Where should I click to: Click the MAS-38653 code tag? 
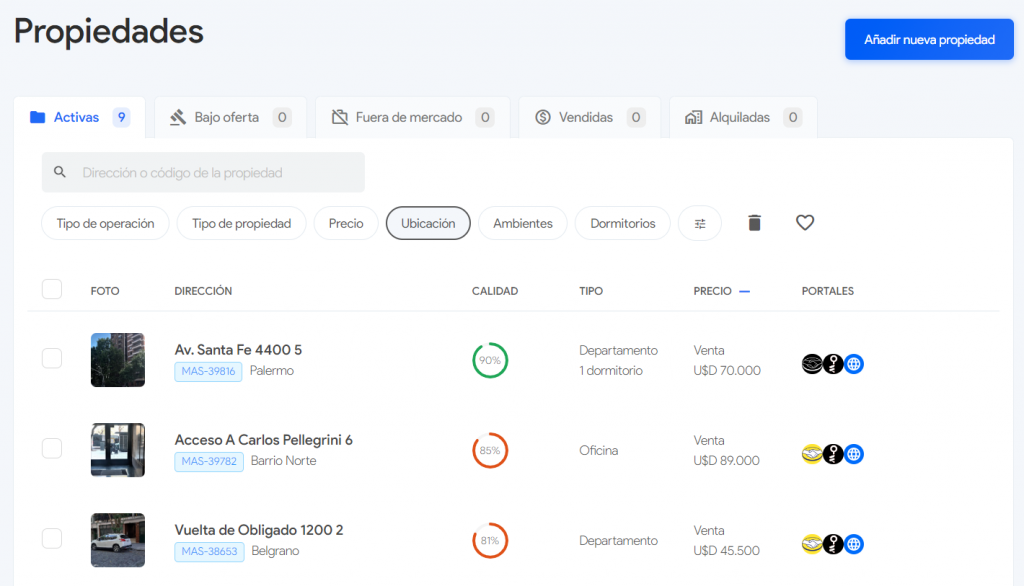[x=209, y=551]
